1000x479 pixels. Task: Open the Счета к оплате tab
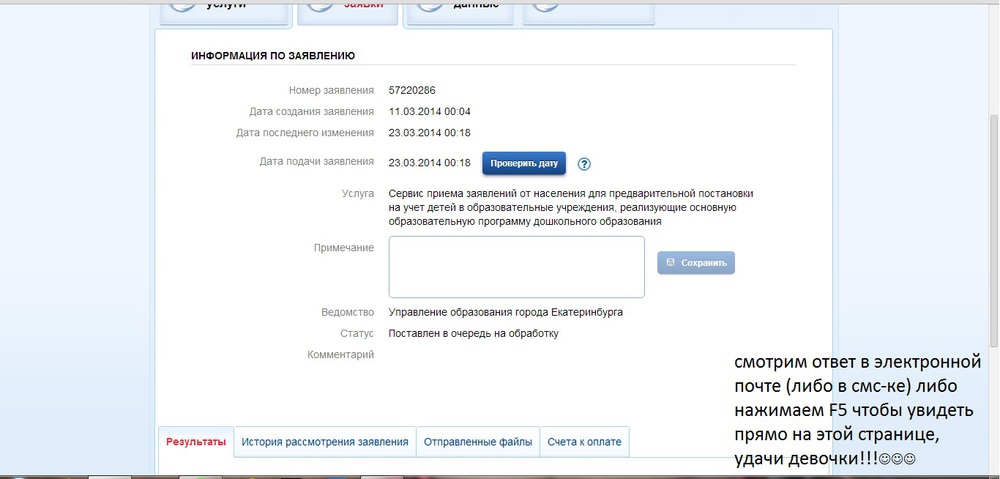(x=584, y=442)
